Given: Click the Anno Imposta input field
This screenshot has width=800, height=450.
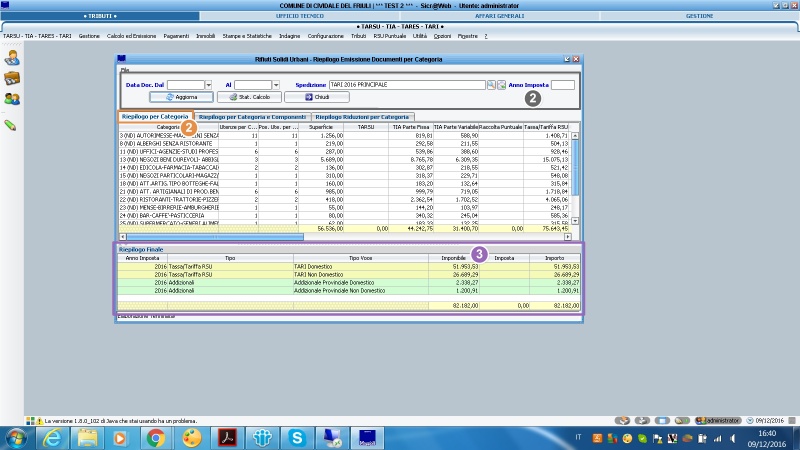Looking at the screenshot, I should [x=563, y=86].
